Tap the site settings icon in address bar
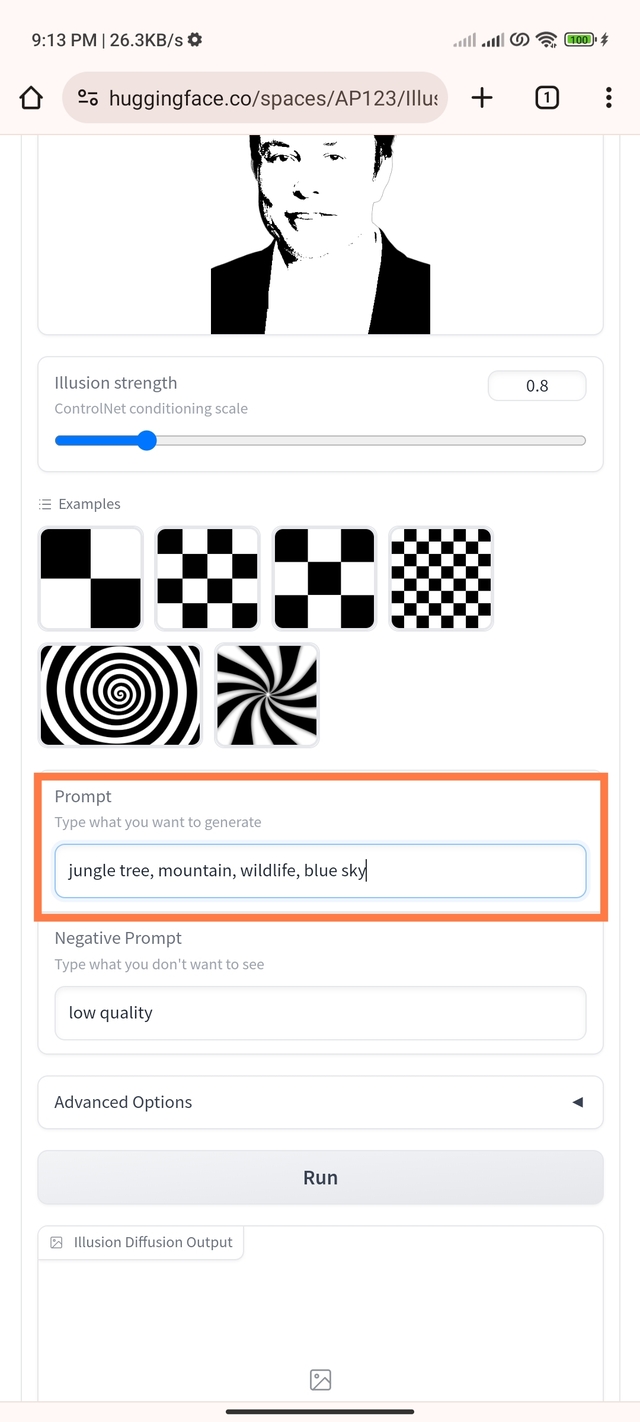The height and width of the screenshot is (1422, 640). click(88, 97)
